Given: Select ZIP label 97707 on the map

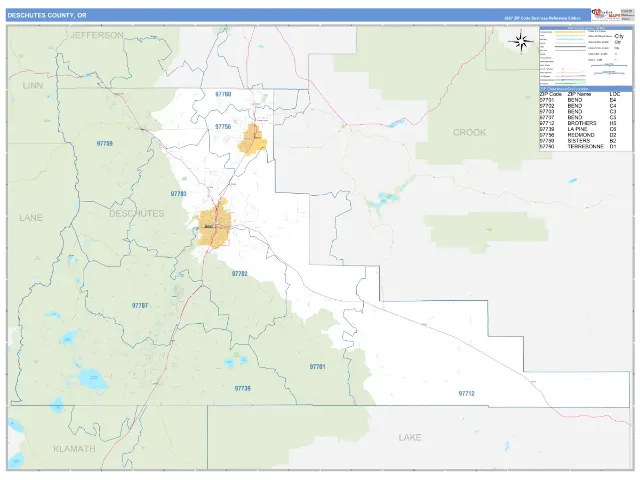Looking at the screenshot, I should pos(140,306).
